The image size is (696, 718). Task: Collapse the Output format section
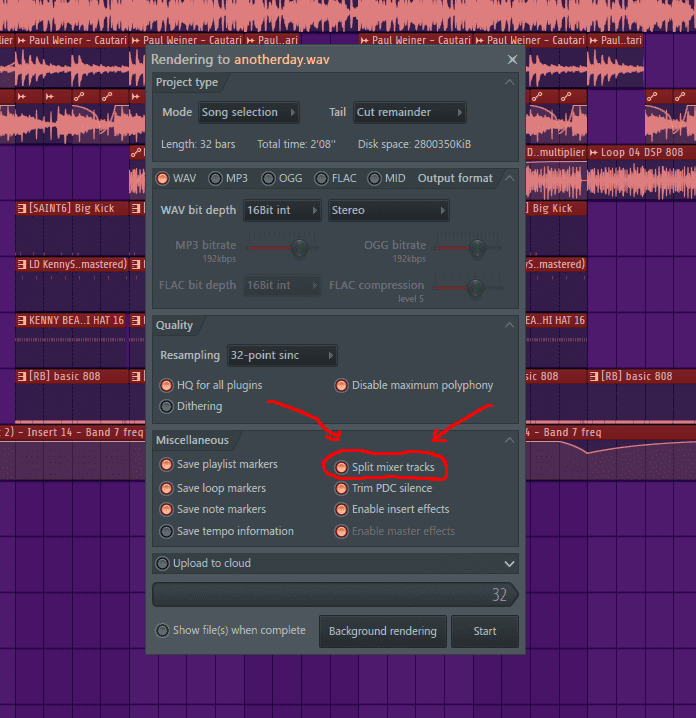pyautogui.click(x=509, y=178)
